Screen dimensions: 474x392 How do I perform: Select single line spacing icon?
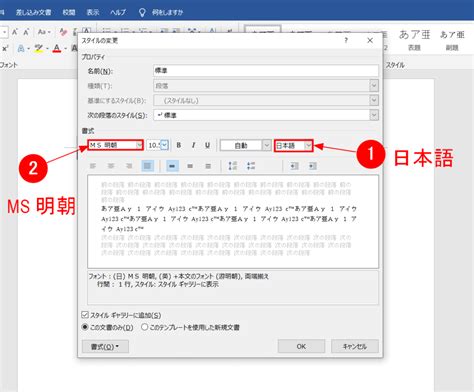point(172,166)
